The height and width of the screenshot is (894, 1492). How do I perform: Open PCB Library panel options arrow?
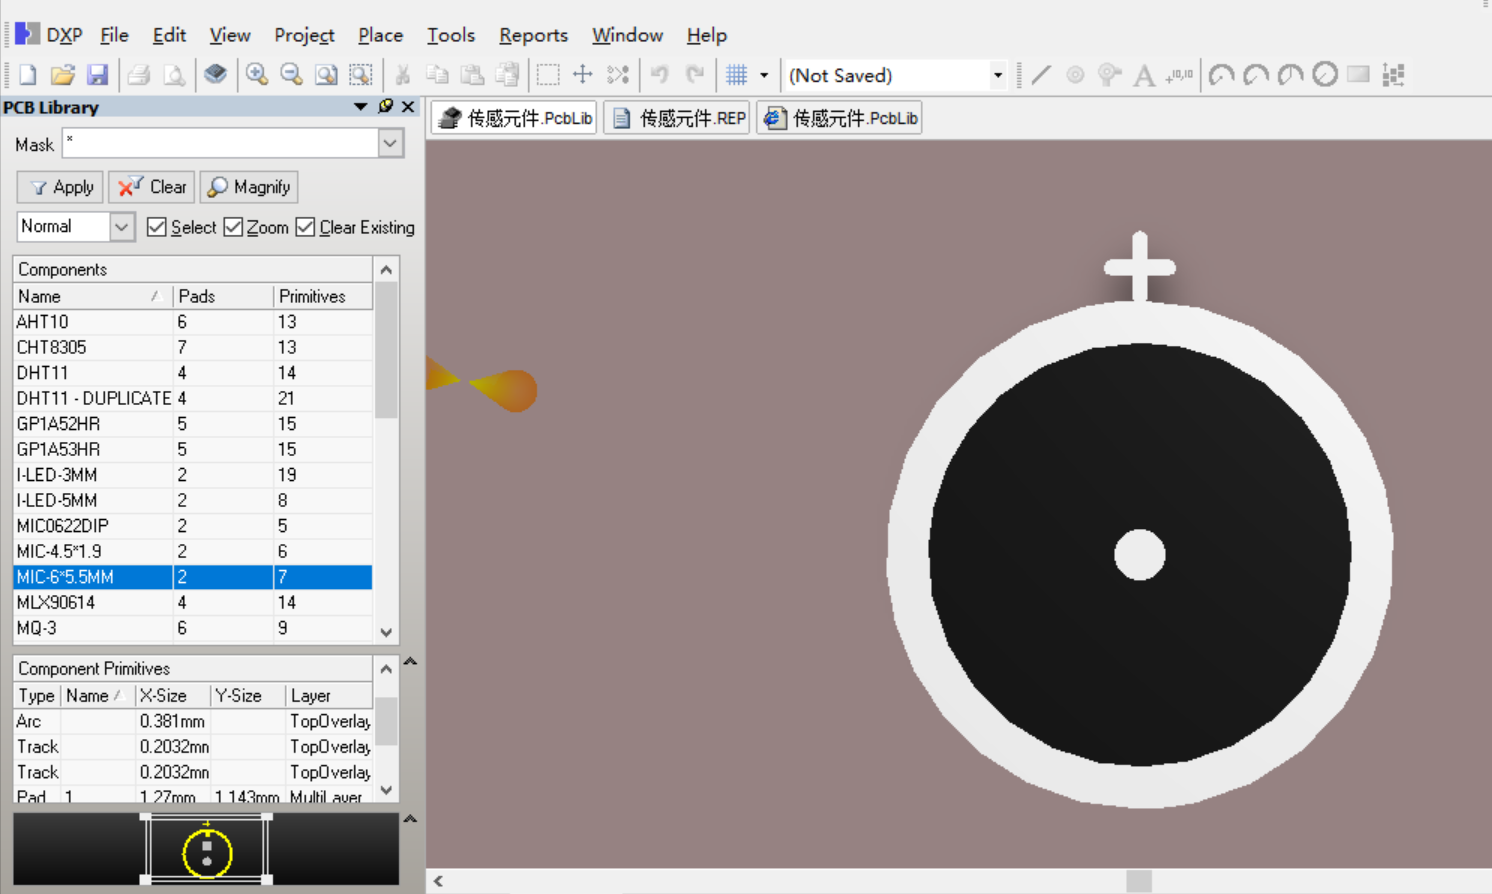coord(360,107)
